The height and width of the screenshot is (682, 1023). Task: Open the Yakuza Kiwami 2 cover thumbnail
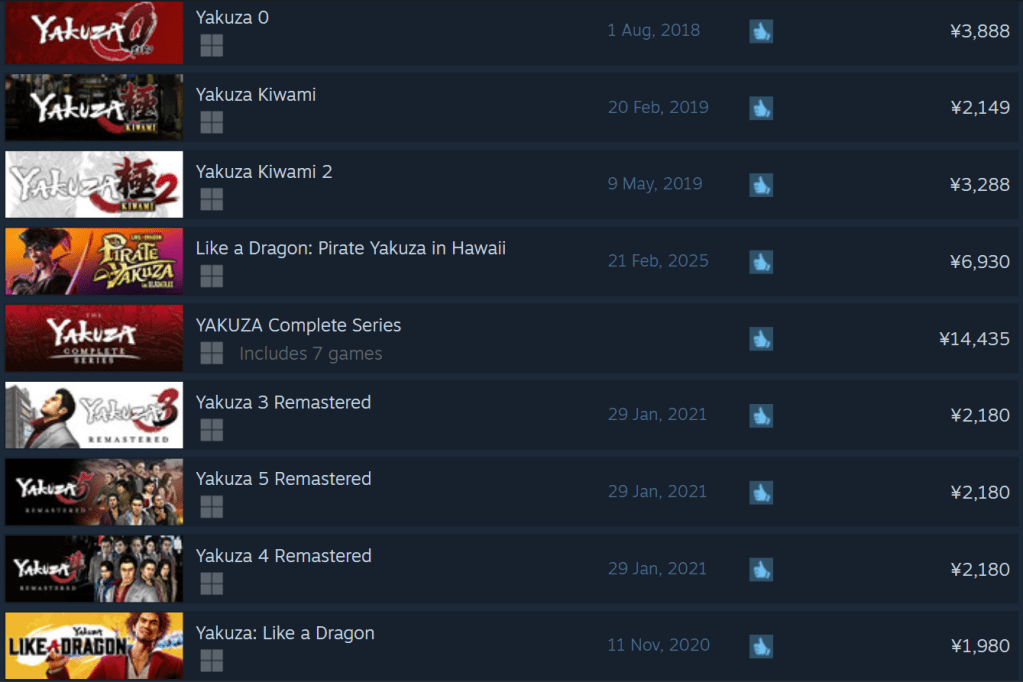[94, 184]
